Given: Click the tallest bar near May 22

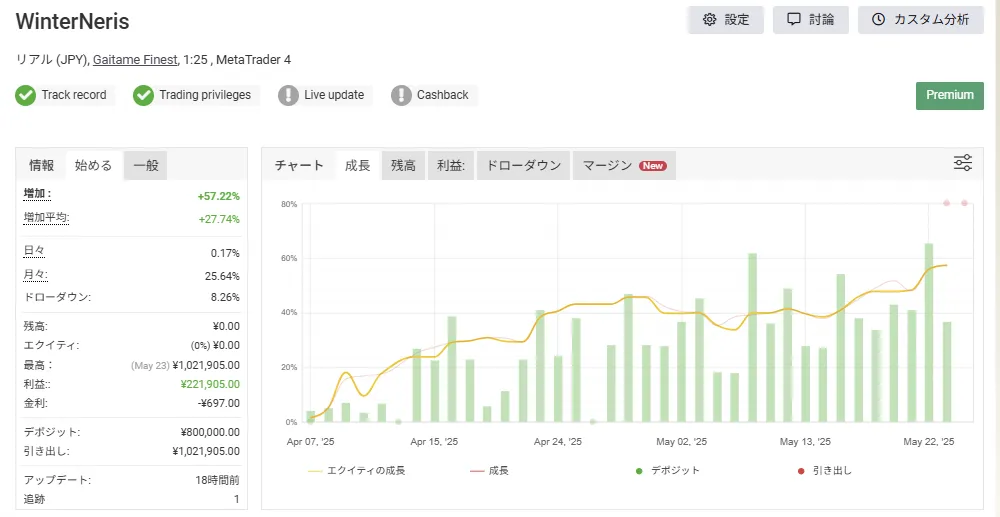Looking at the screenshot, I should (x=929, y=332).
